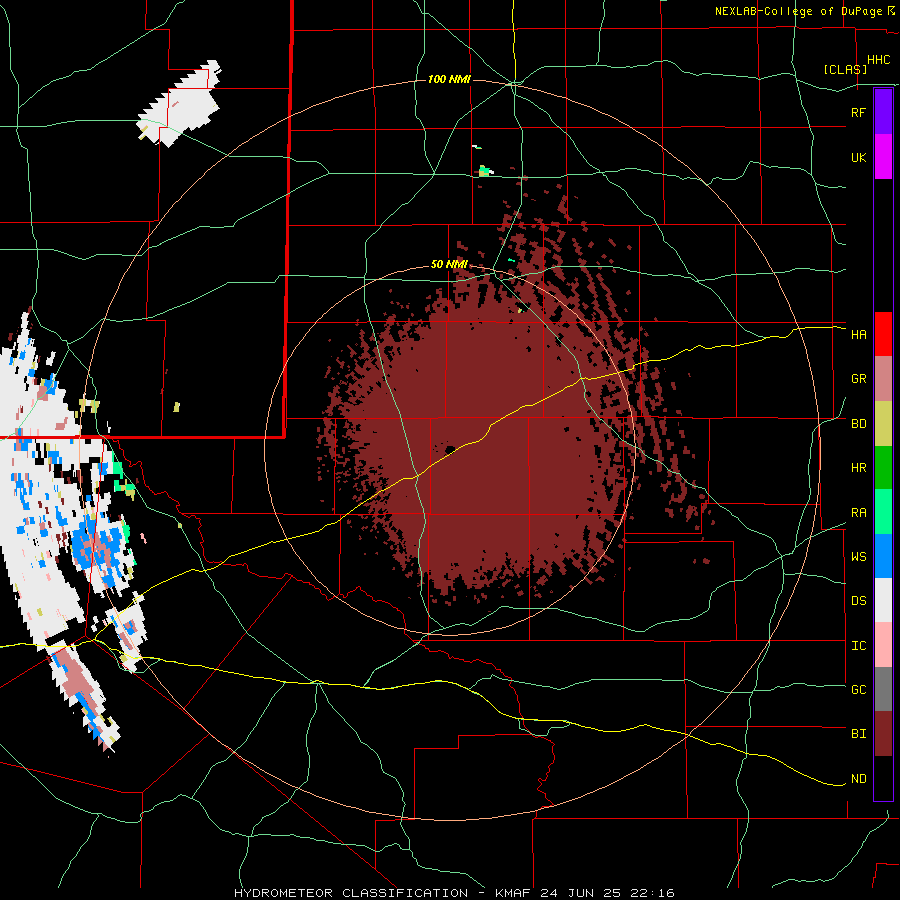Click the BD legend label
The height and width of the screenshot is (900, 900).
[858, 424]
